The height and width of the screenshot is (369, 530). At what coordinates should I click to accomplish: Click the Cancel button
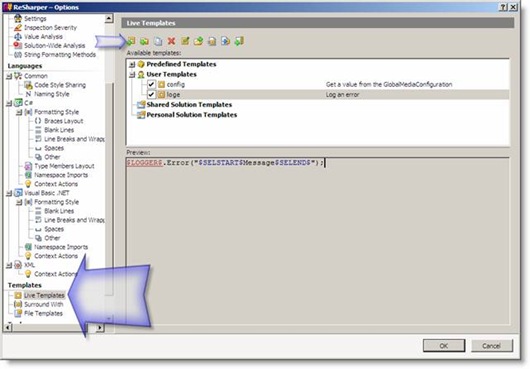pos(491,346)
